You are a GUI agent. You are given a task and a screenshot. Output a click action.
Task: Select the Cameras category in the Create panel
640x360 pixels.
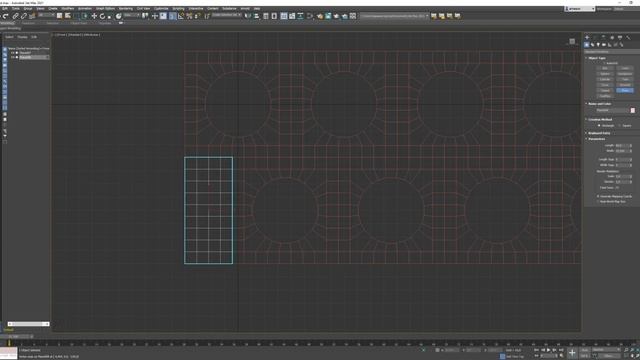pyautogui.click(x=604, y=44)
